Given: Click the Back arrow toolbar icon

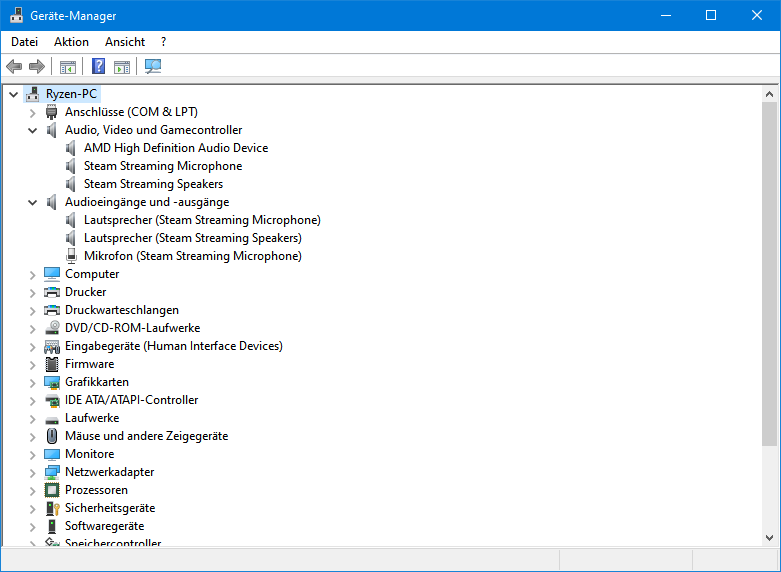Looking at the screenshot, I should pos(14,66).
